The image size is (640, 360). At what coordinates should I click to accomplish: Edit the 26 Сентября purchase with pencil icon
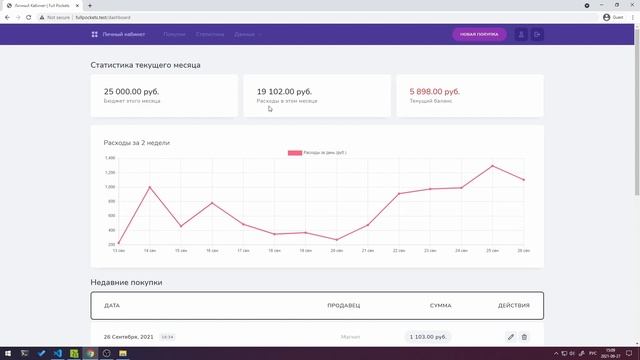pyautogui.click(x=511, y=337)
